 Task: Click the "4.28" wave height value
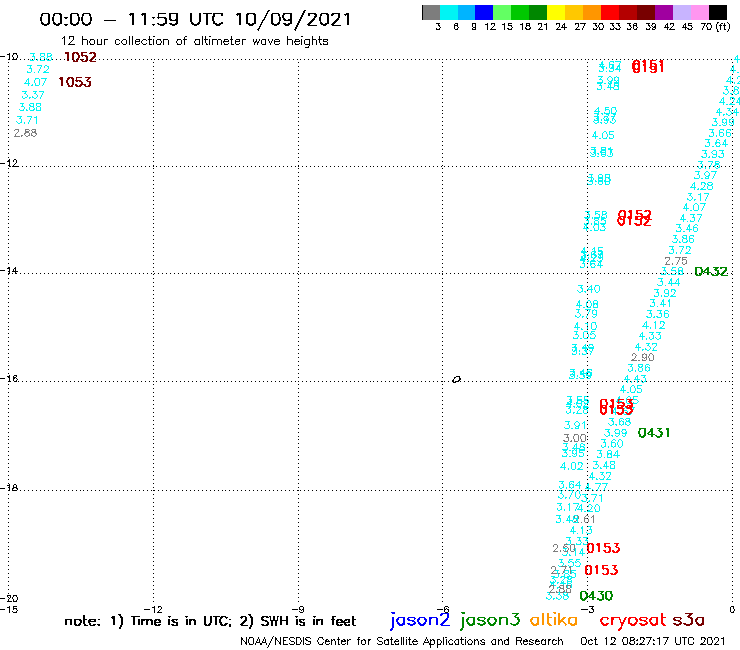(x=701, y=186)
